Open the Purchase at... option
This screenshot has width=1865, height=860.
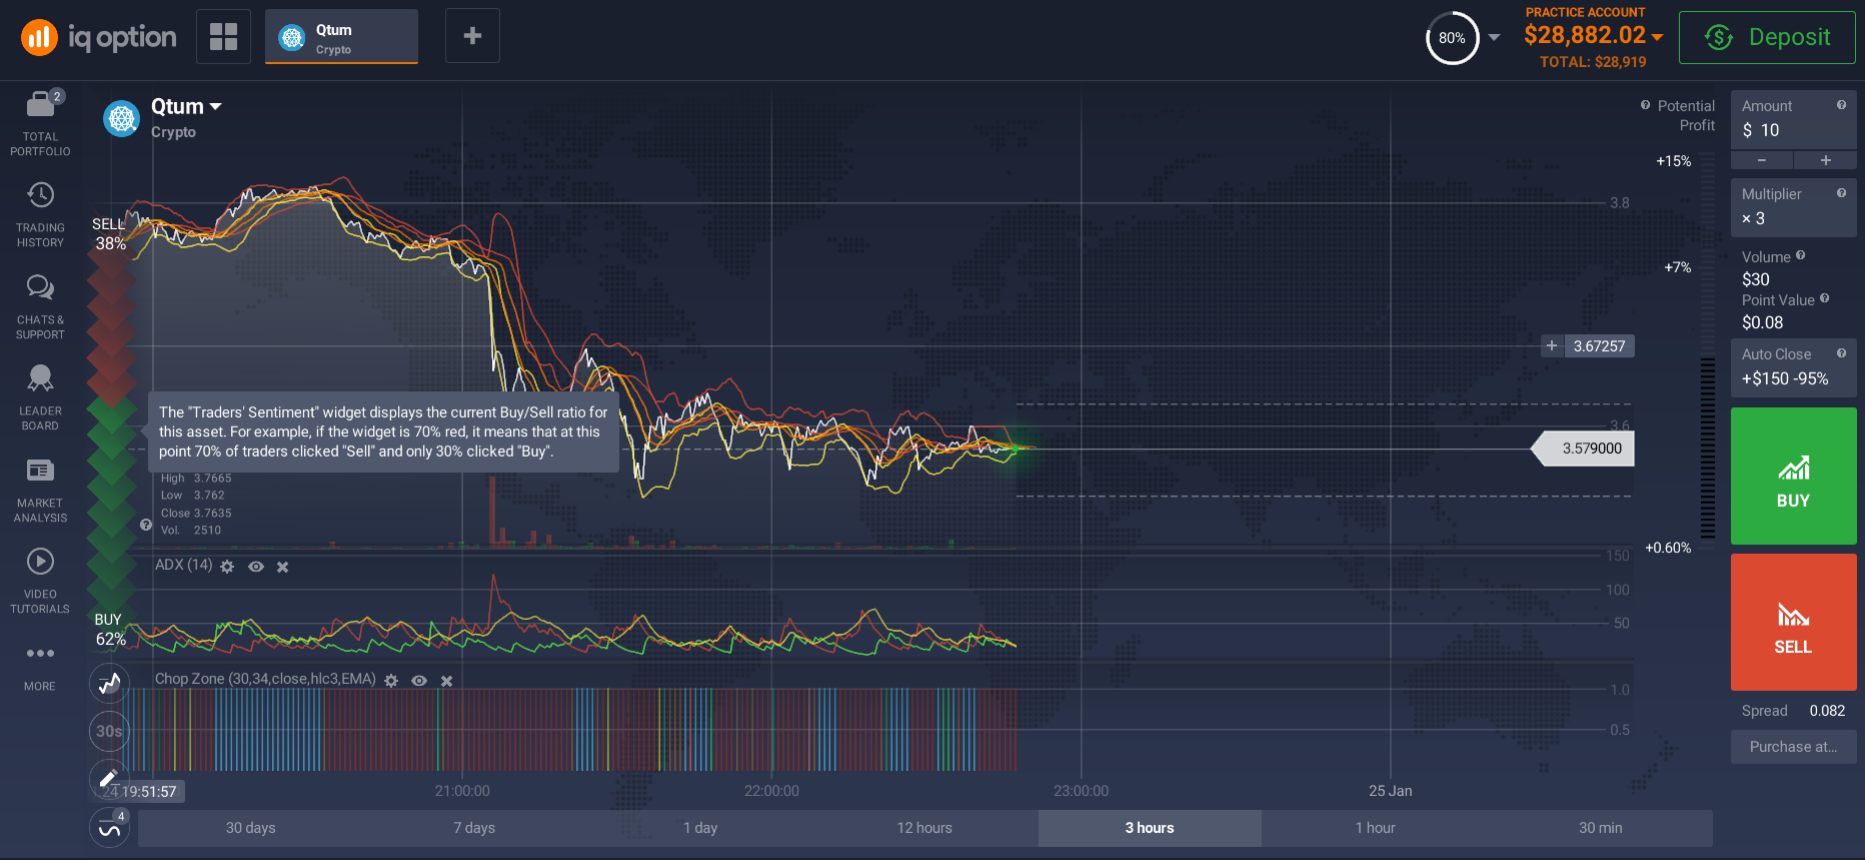click(x=1793, y=747)
